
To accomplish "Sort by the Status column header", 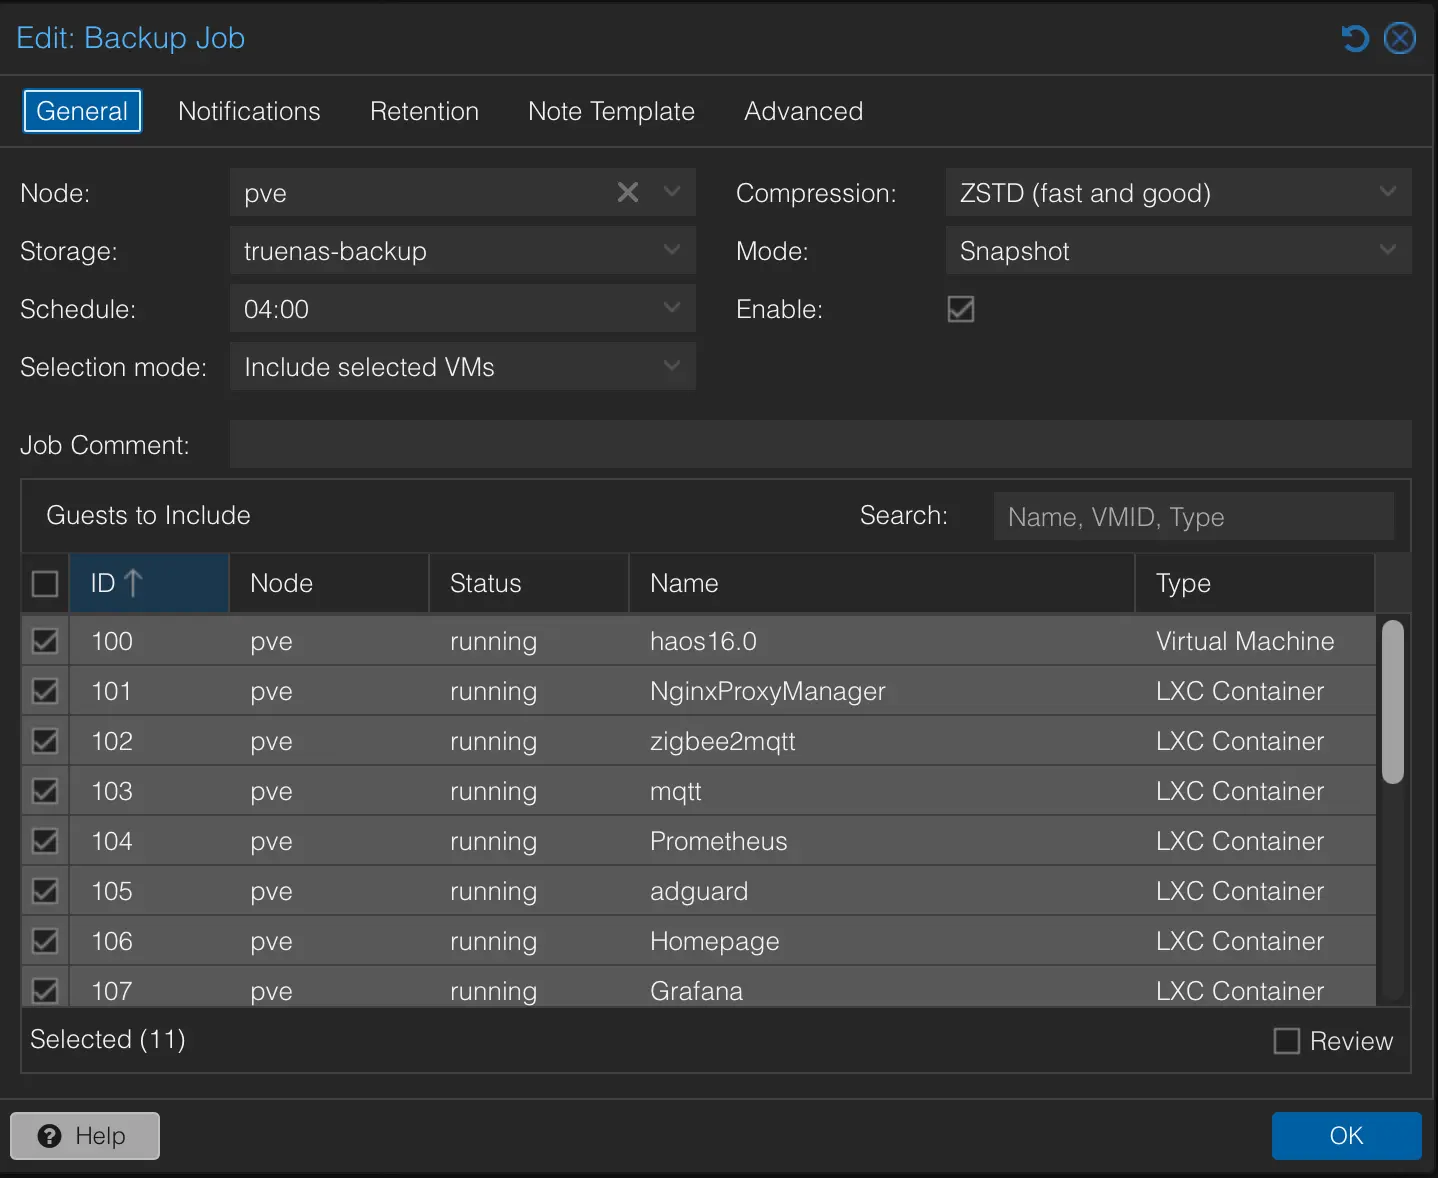I will click(529, 583).
